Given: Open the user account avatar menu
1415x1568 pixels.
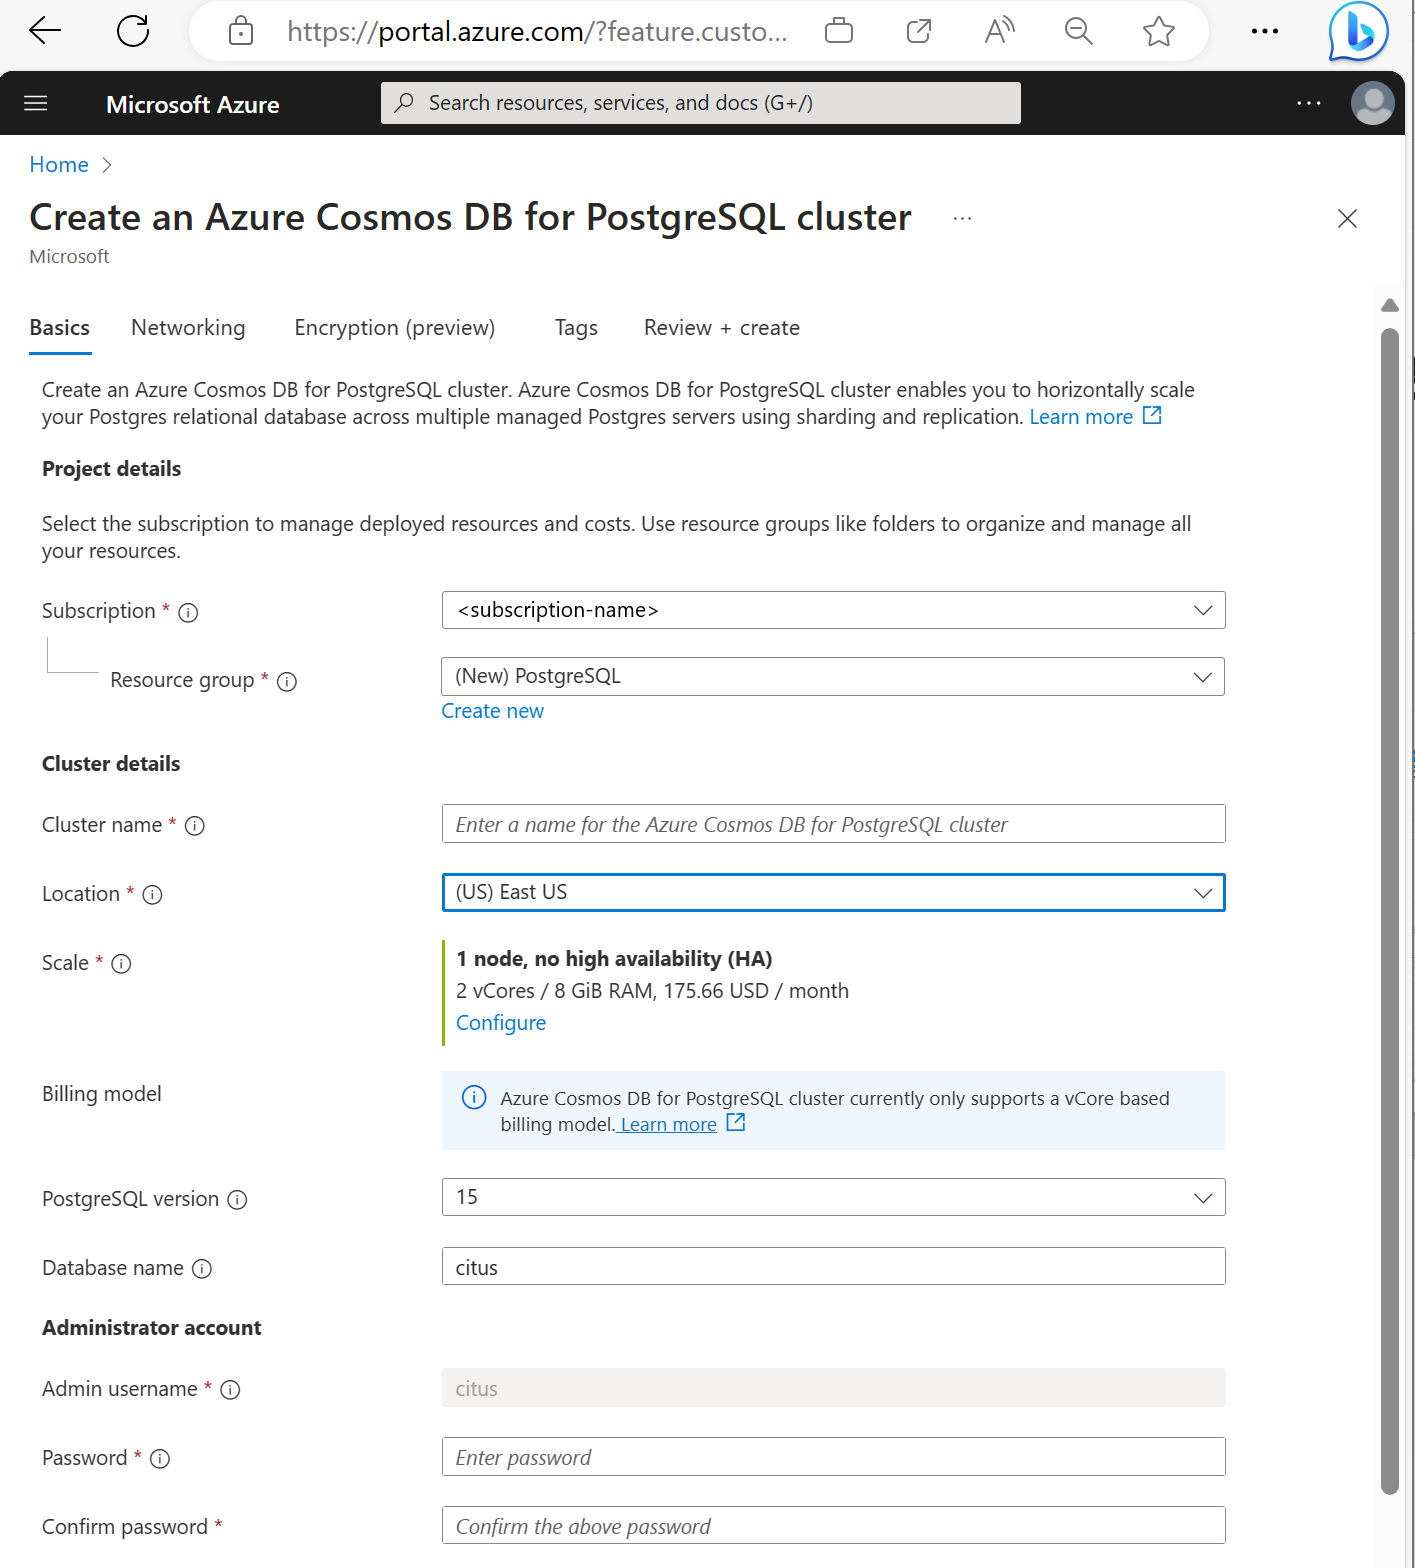Looking at the screenshot, I should pos(1372,103).
